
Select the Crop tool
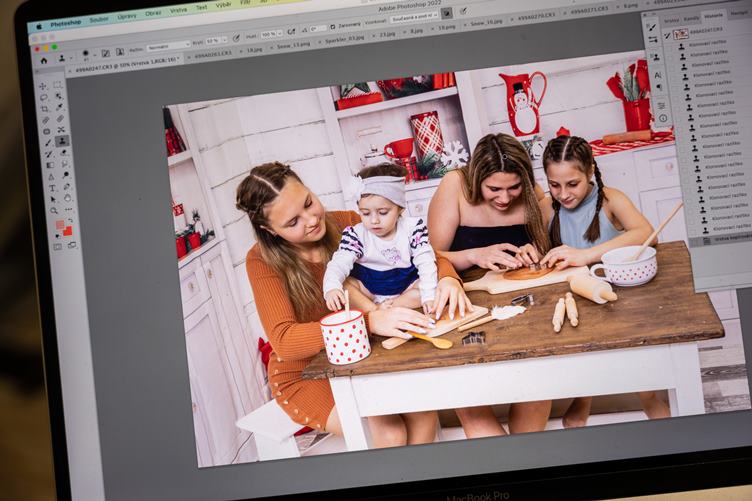coord(45,109)
